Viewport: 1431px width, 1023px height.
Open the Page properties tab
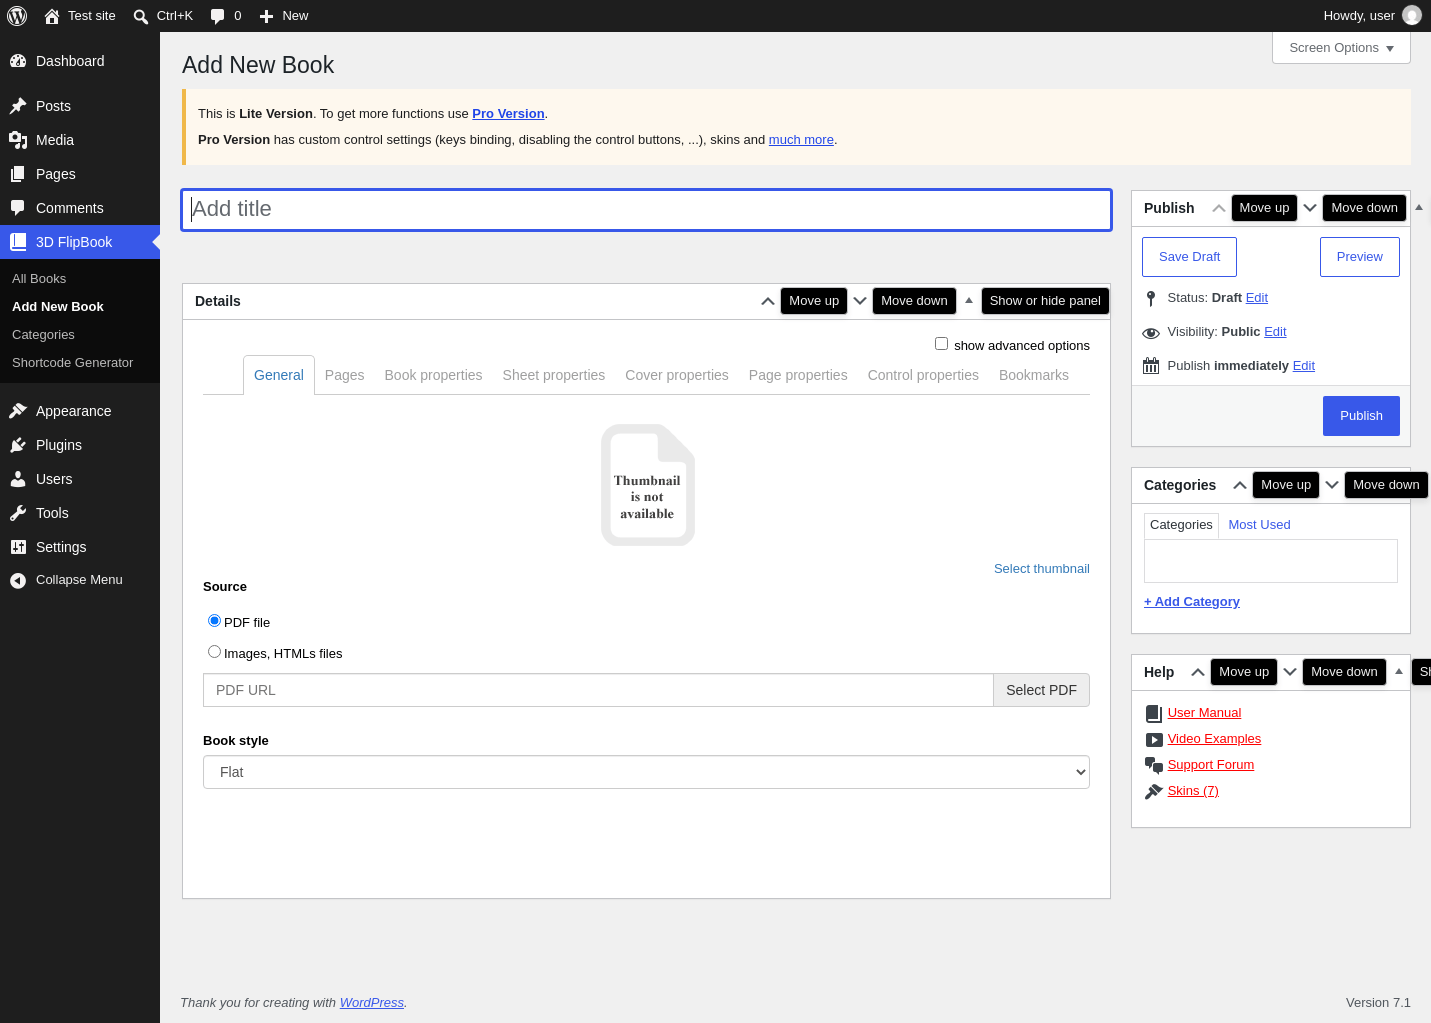click(798, 375)
